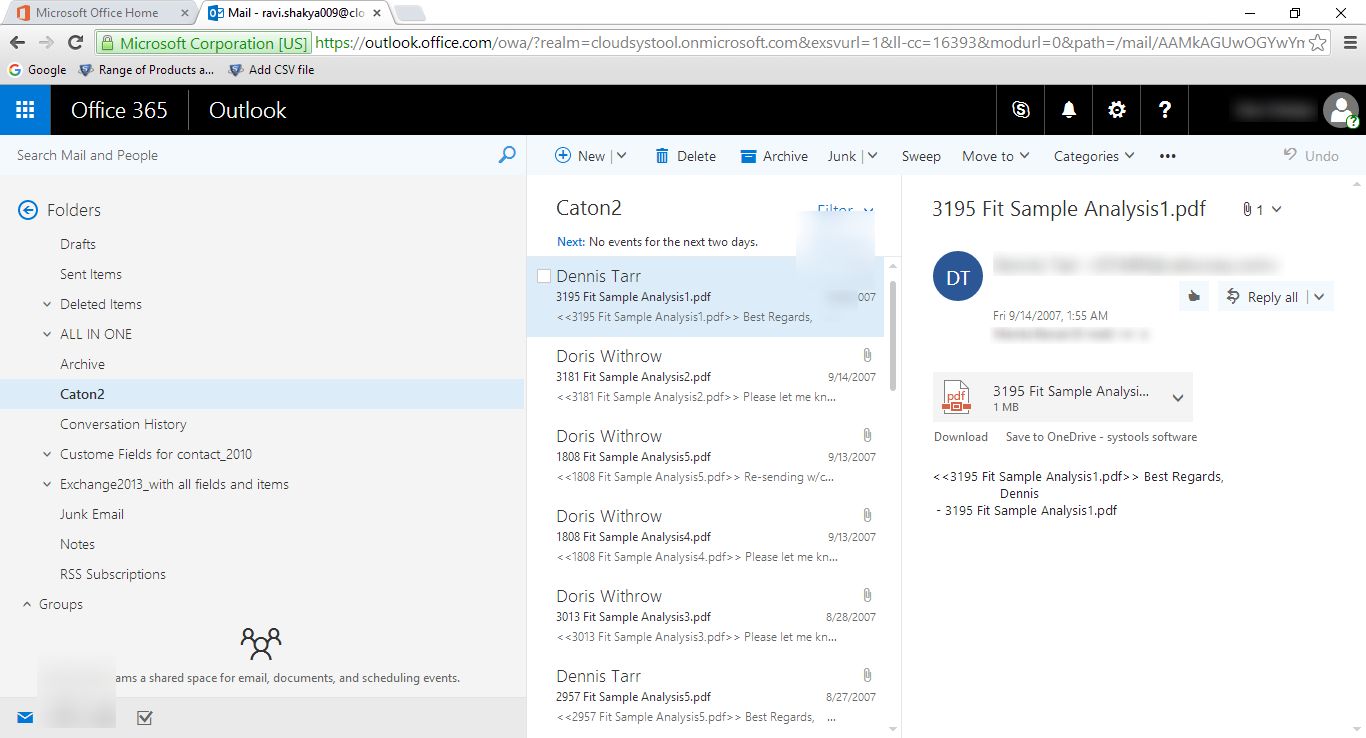Collapse Exchange2013_with all fields folder
Viewport: 1366px width, 738px height.
point(47,484)
